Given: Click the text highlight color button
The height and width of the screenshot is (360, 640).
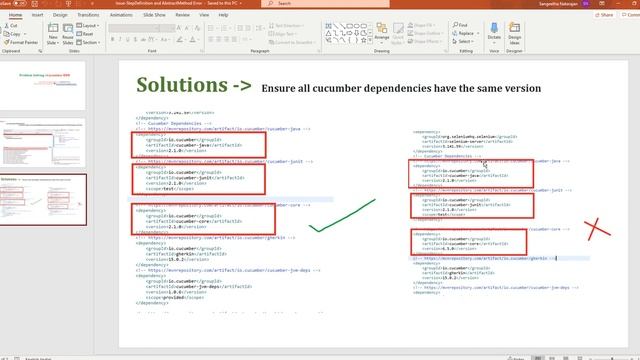Looking at the screenshot, I should (x=180, y=40).
